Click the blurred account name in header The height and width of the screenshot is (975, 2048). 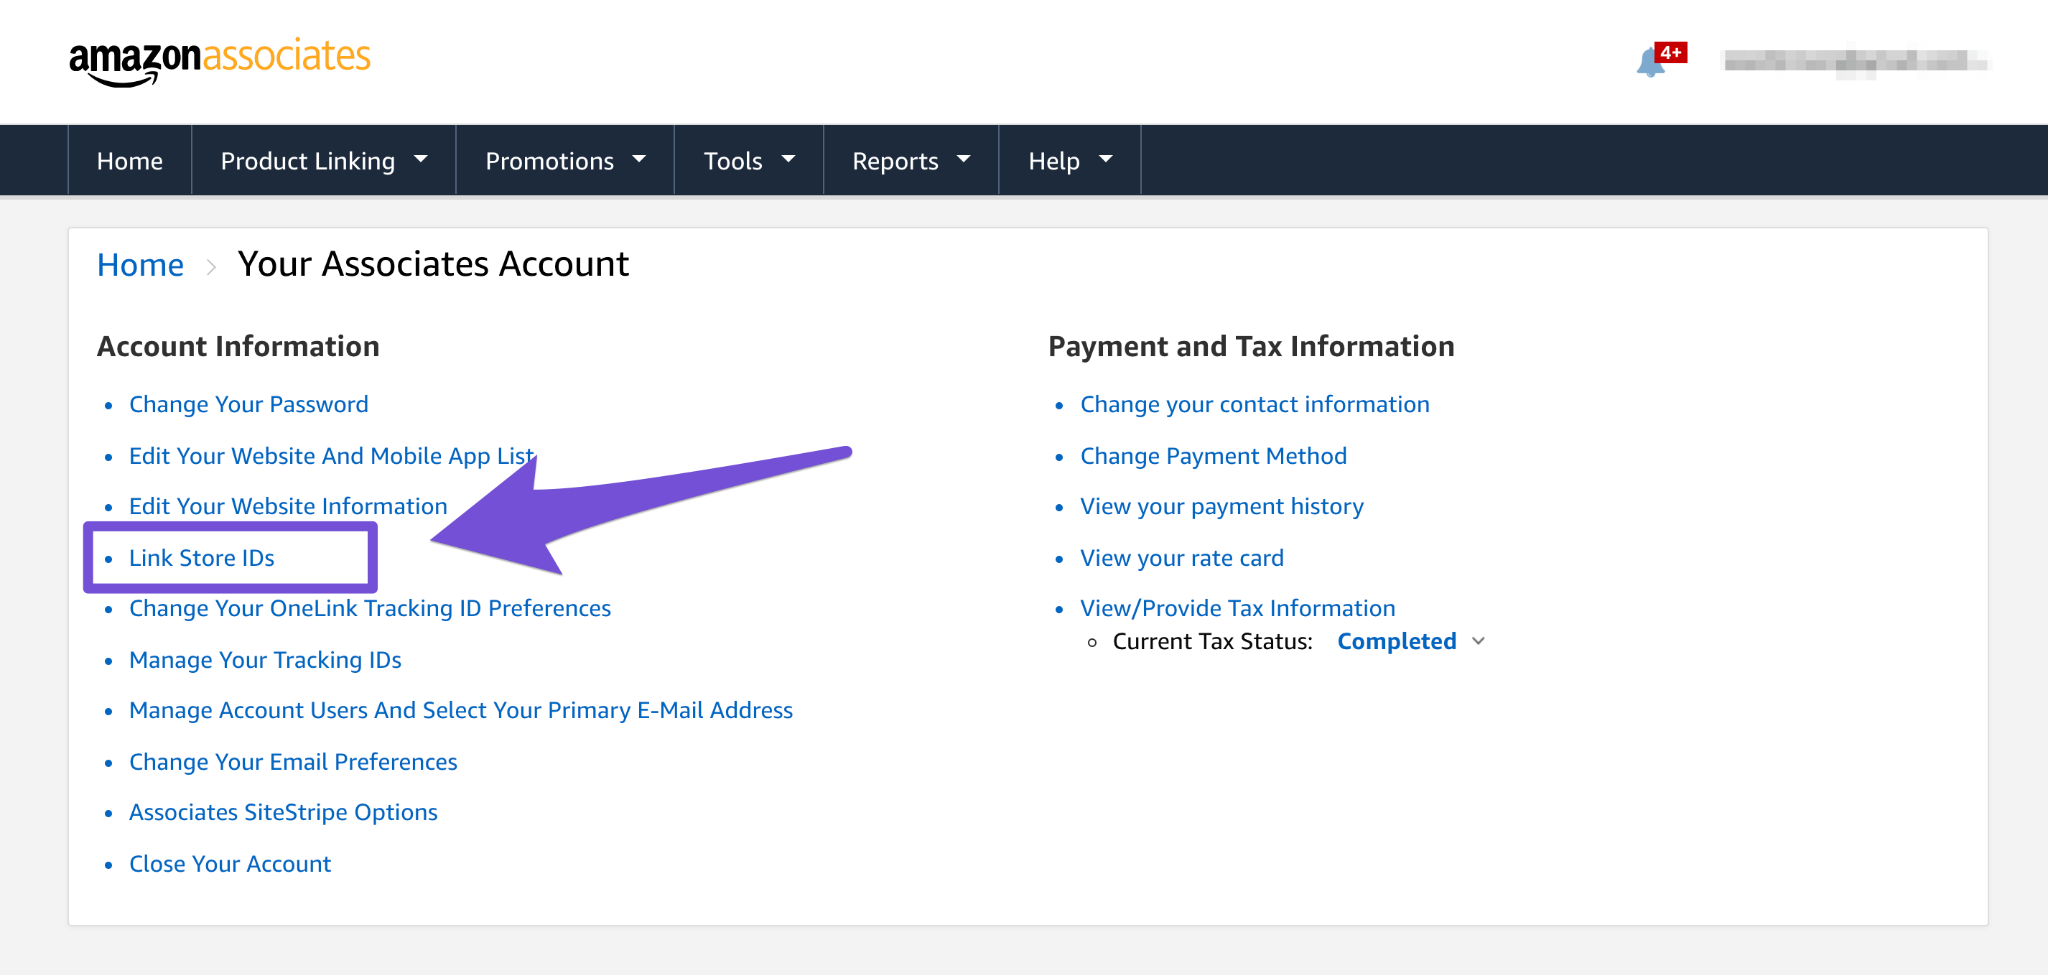tap(1856, 62)
